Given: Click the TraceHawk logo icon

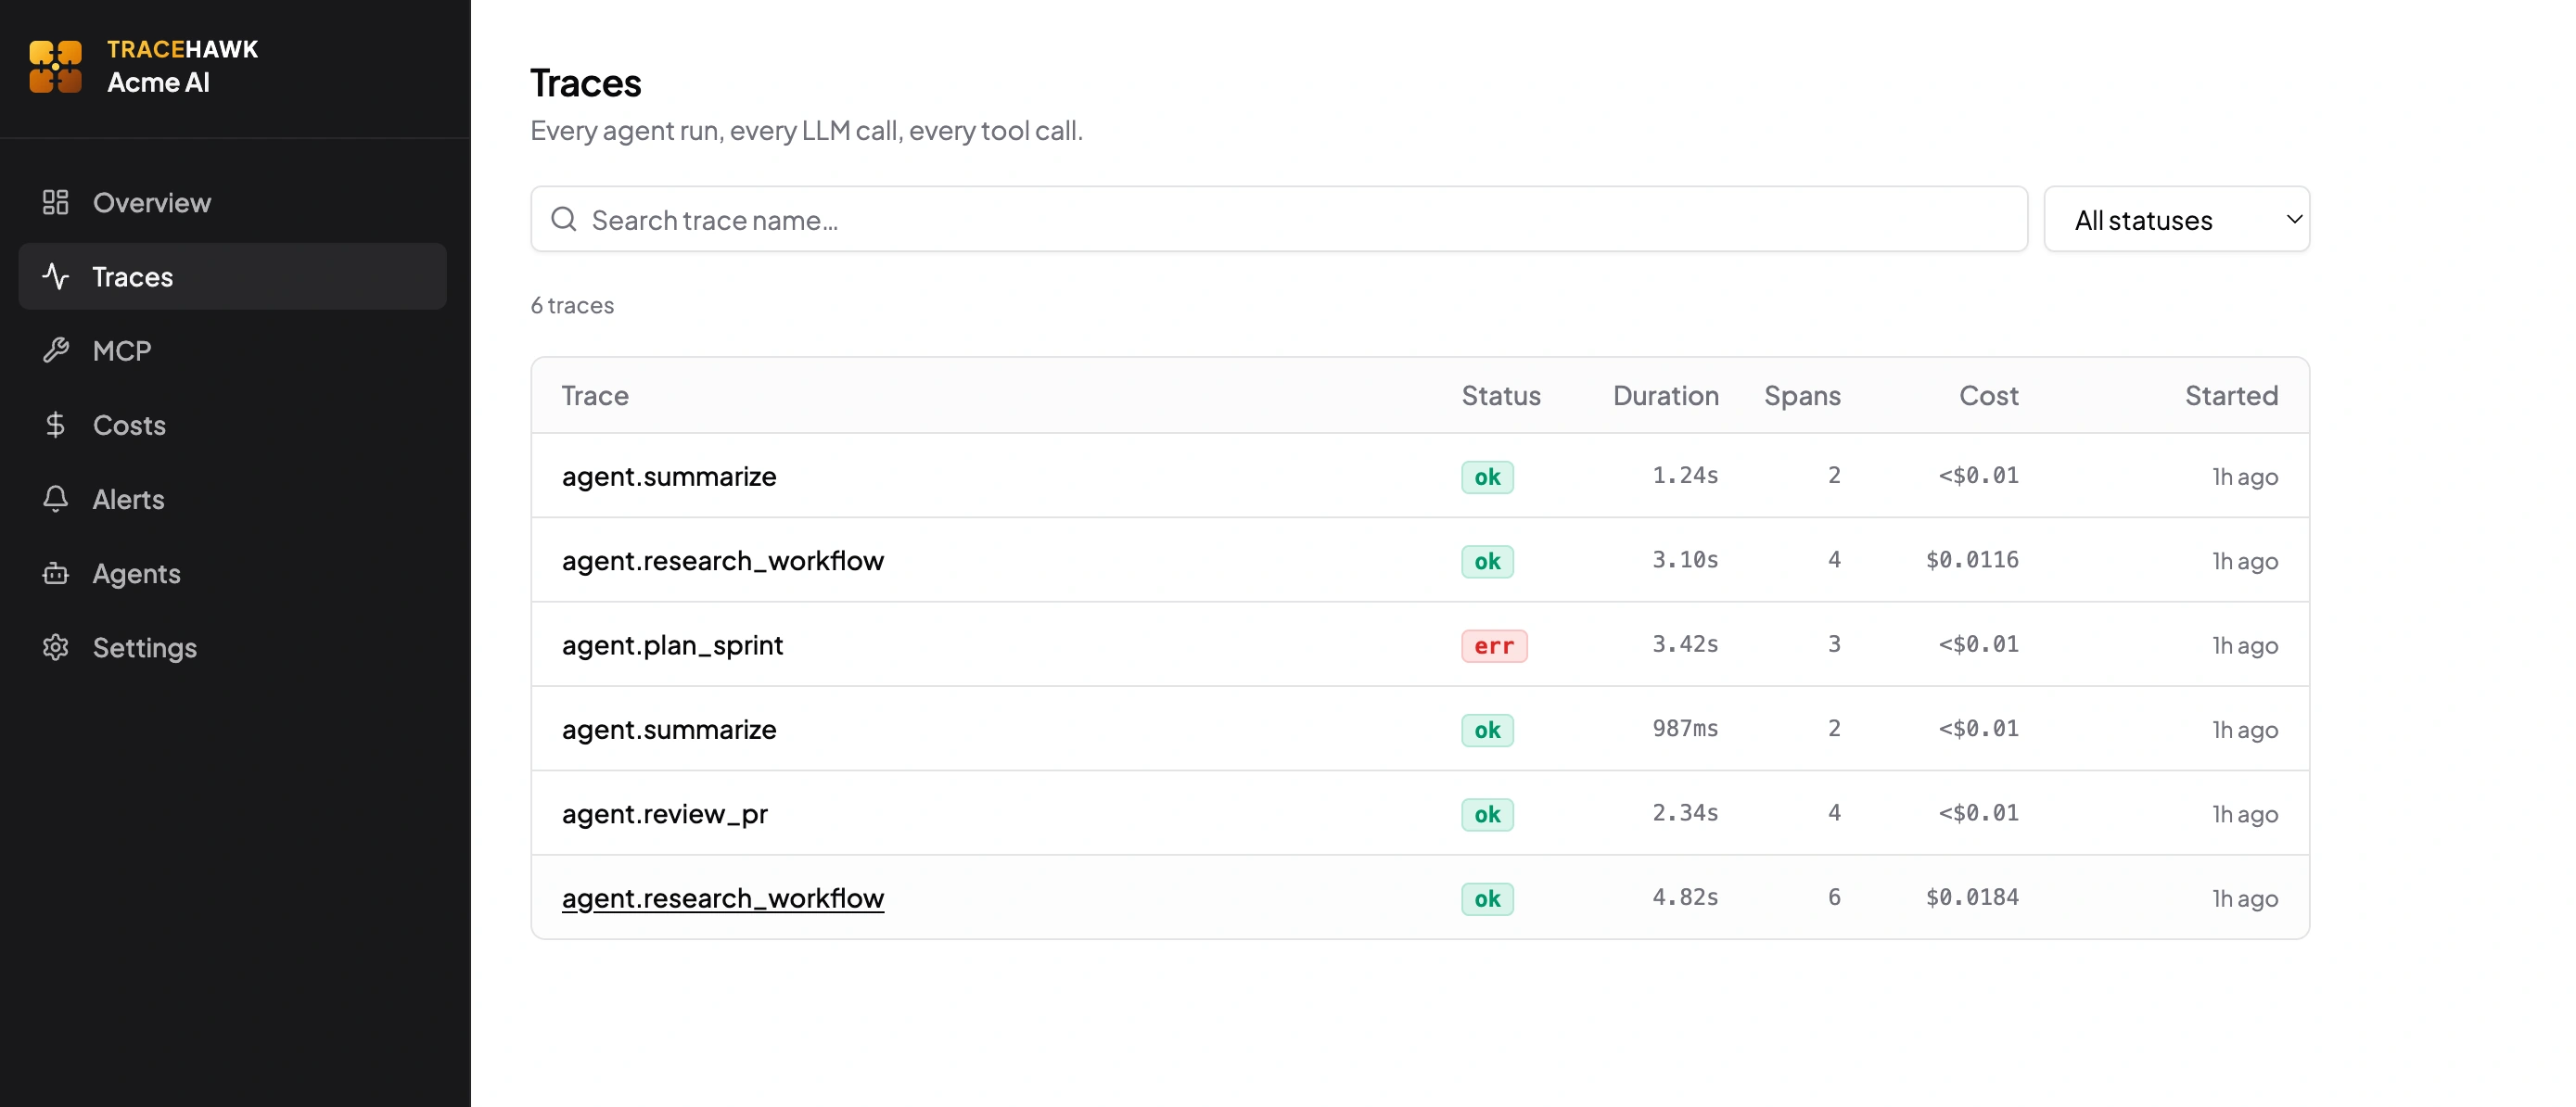Looking at the screenshot, I should (56, 65).
